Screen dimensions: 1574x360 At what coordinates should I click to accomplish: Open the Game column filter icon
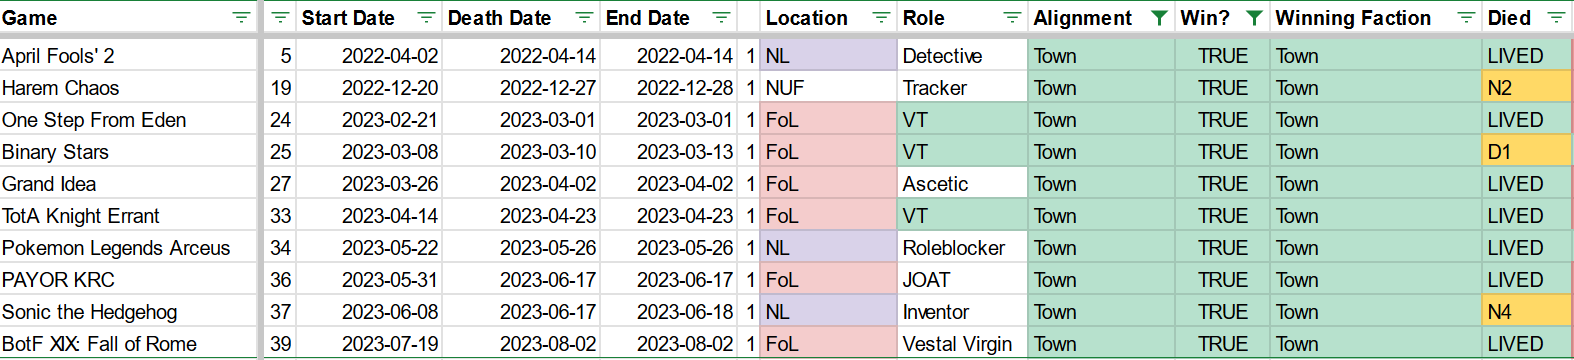(x=241, y=18)
